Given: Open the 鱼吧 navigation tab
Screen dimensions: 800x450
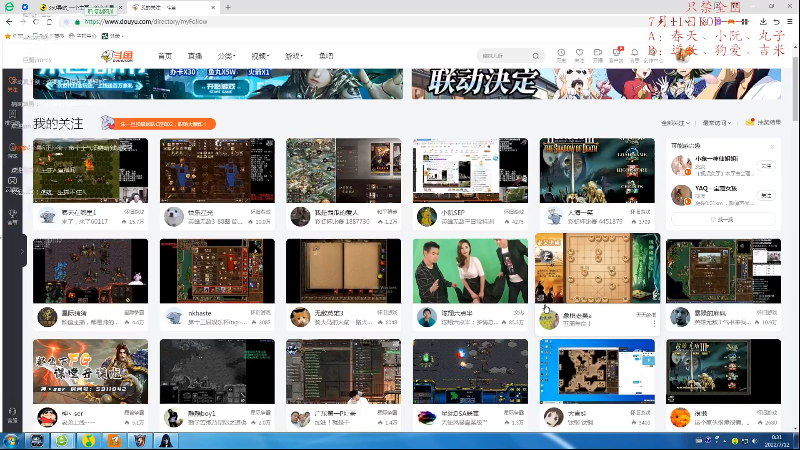Looking at the screenshot, I should pyautogui.click(x=326, y=56).
